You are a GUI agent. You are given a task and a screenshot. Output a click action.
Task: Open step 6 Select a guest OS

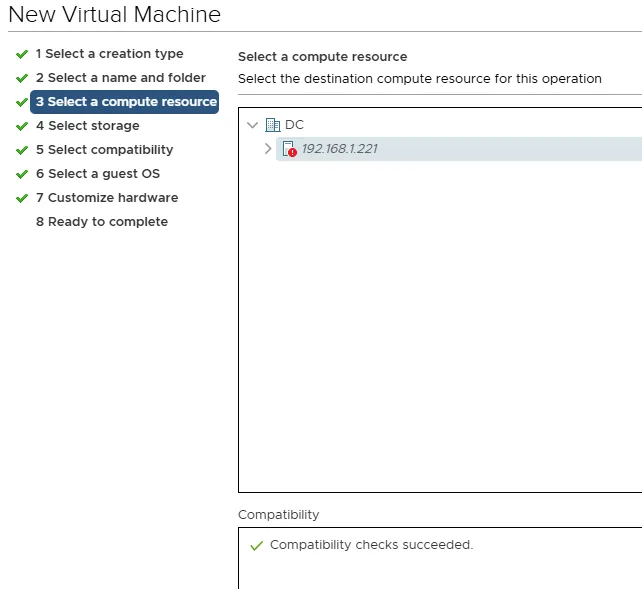tap(97, 174)
